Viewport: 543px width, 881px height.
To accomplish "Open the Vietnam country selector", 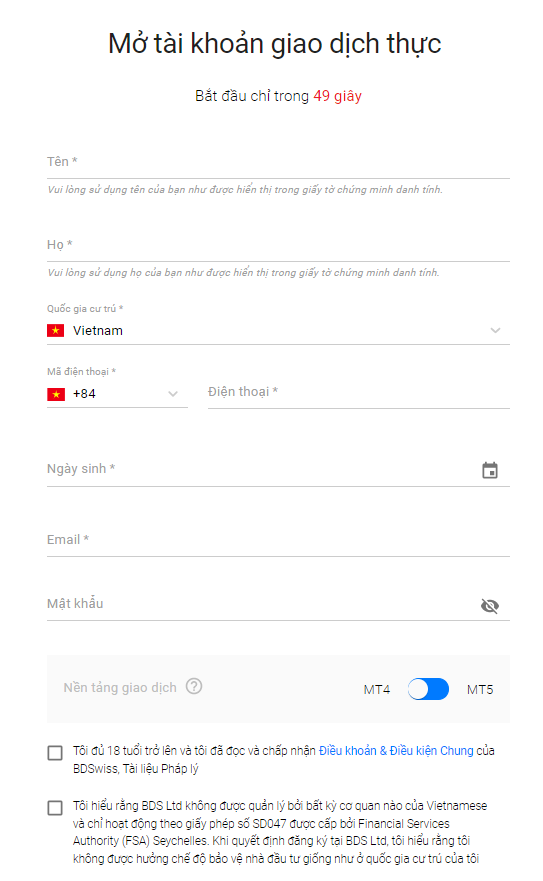I will 278,330.
